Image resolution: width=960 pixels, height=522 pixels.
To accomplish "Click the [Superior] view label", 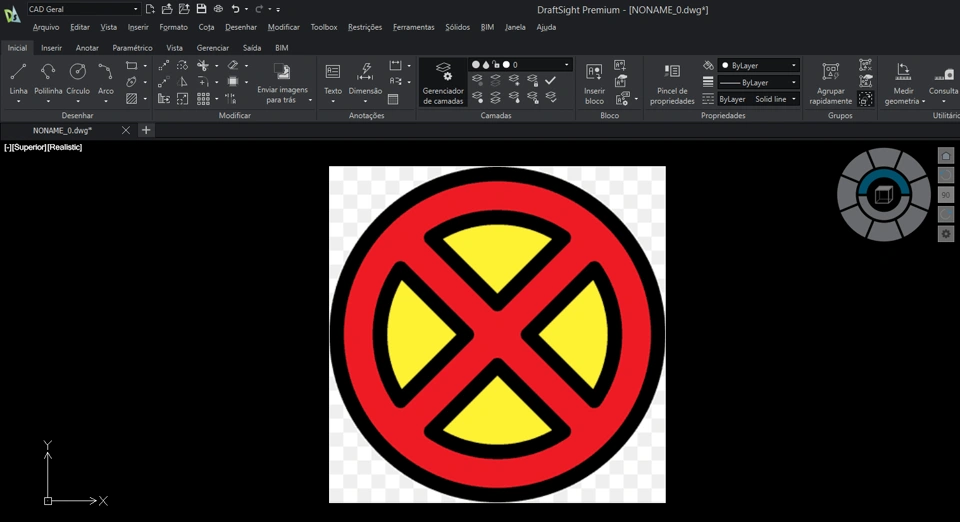I will [29, 147].
